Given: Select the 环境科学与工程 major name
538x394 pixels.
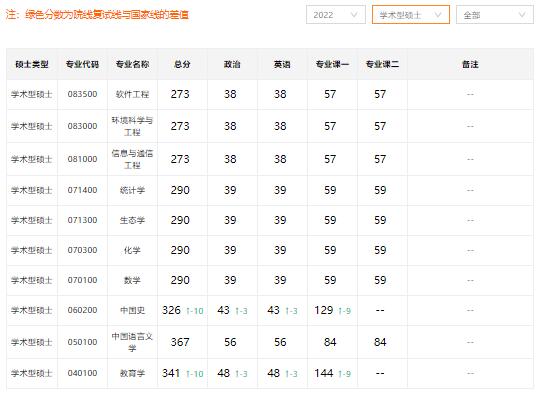Looking at the screenshot, I should pyautogui.click(x=132, y=126).
